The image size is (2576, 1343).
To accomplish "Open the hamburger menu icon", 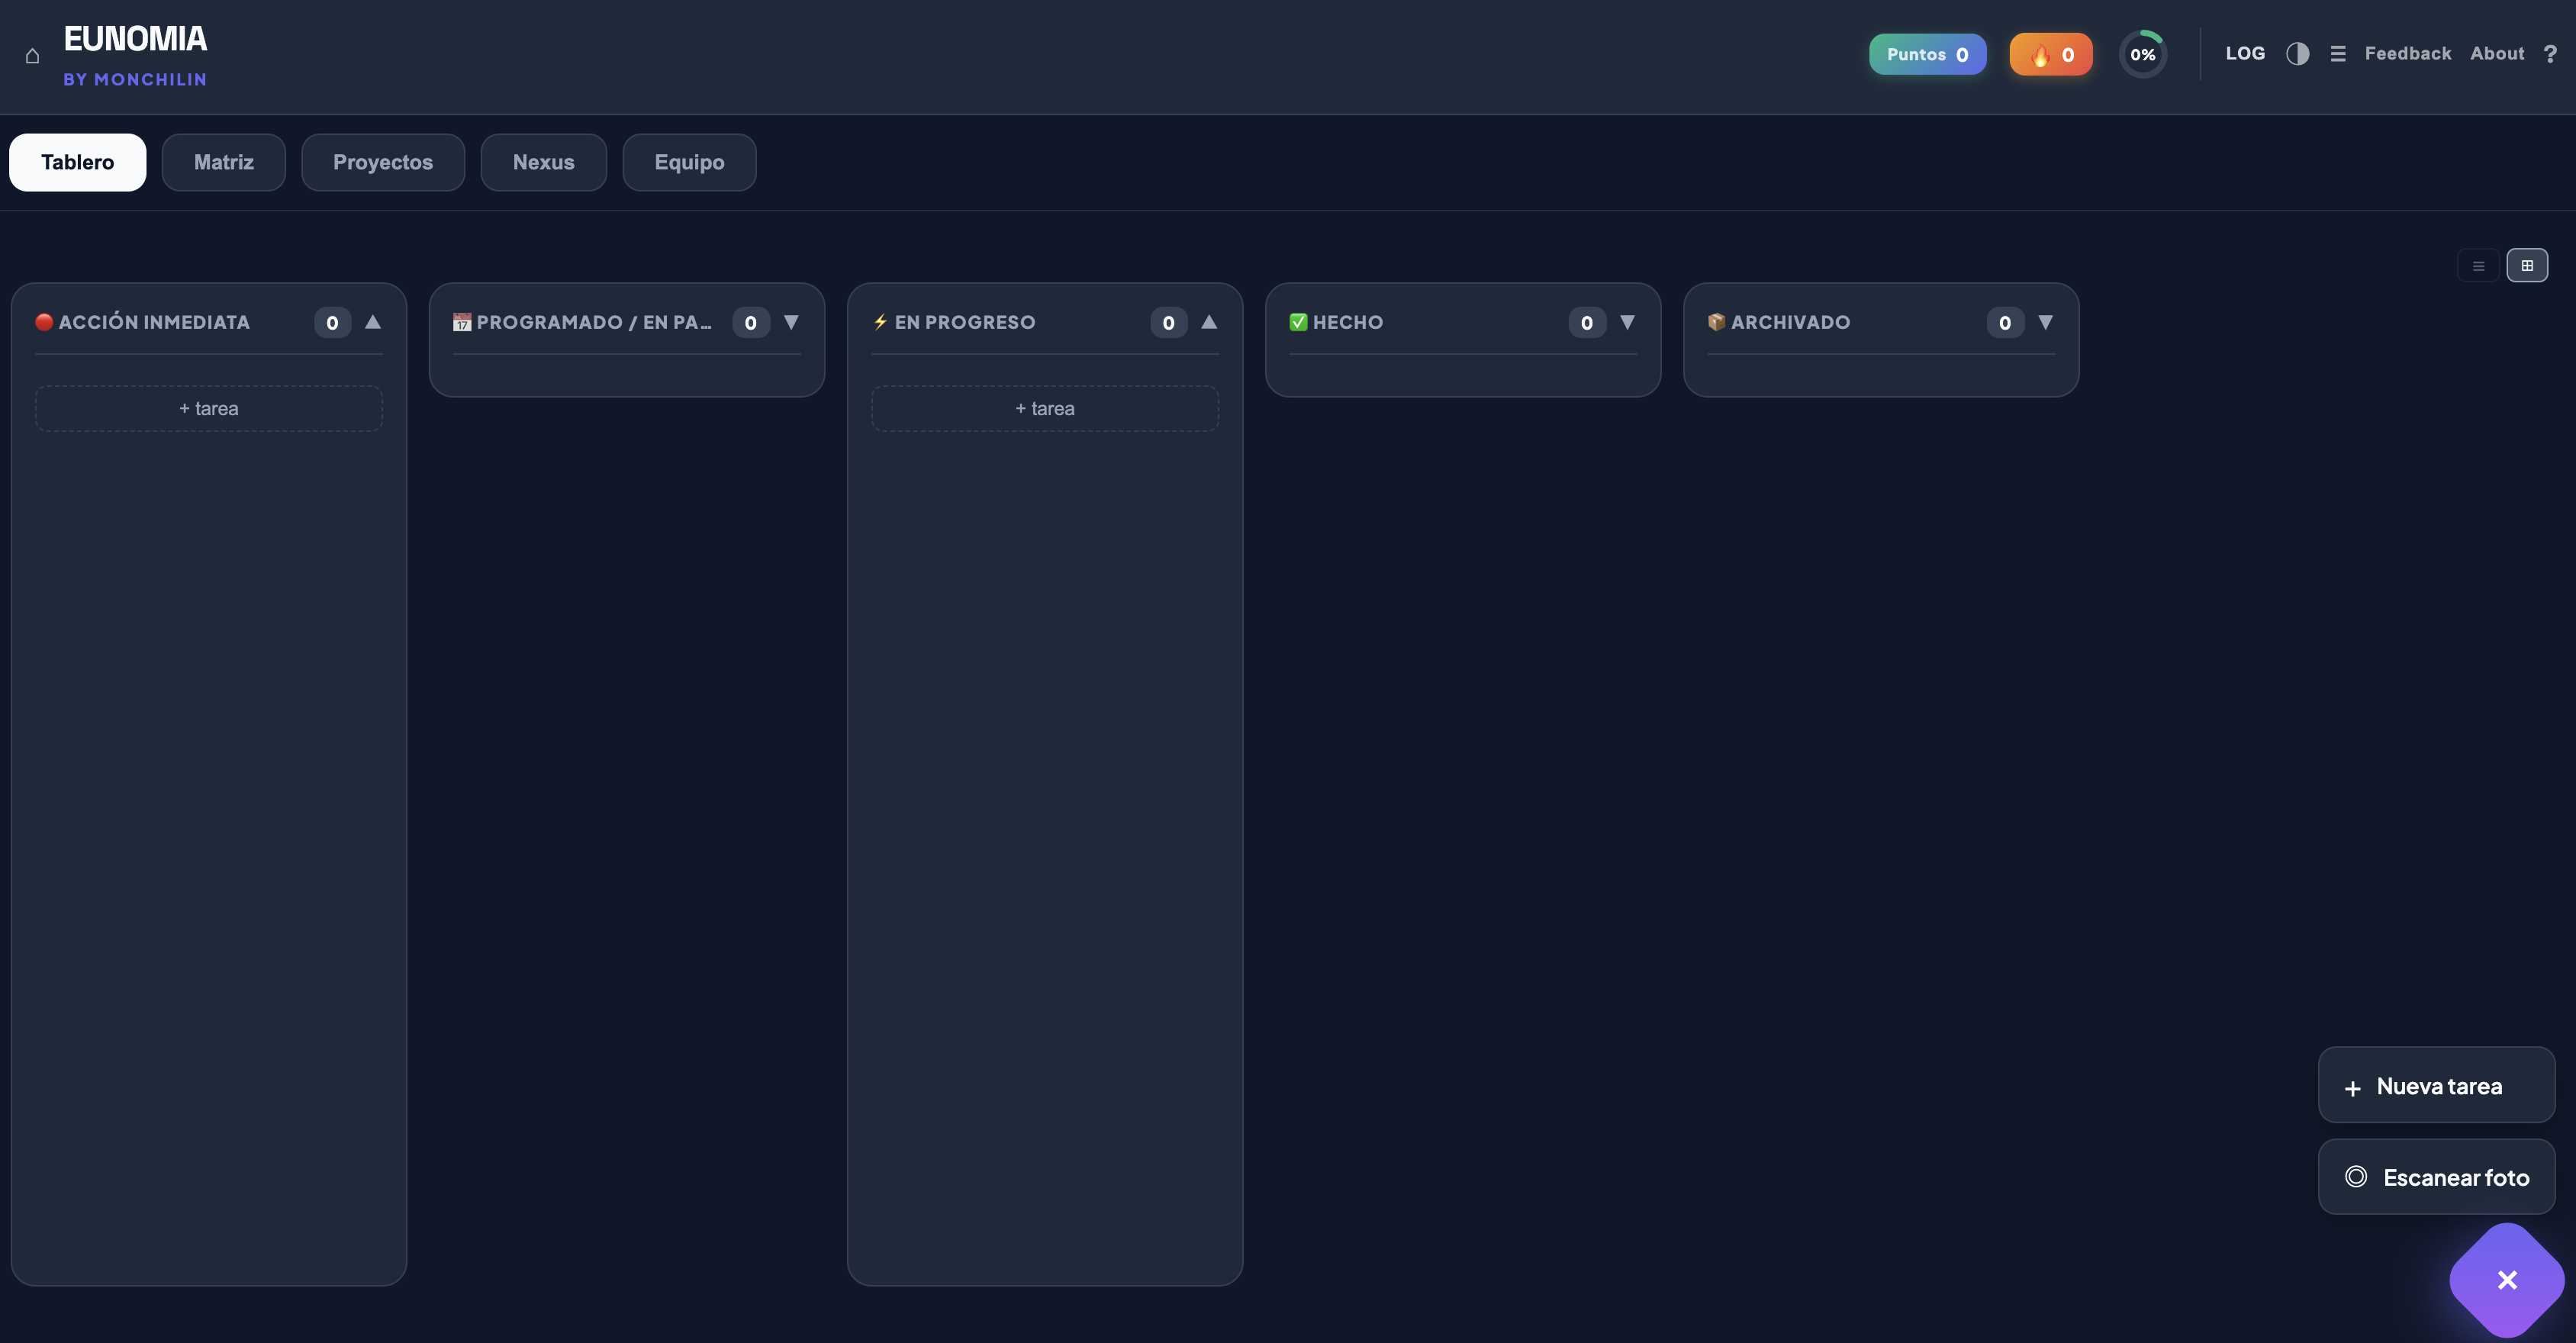I will pyautogui.click(x=2337, y=53).
